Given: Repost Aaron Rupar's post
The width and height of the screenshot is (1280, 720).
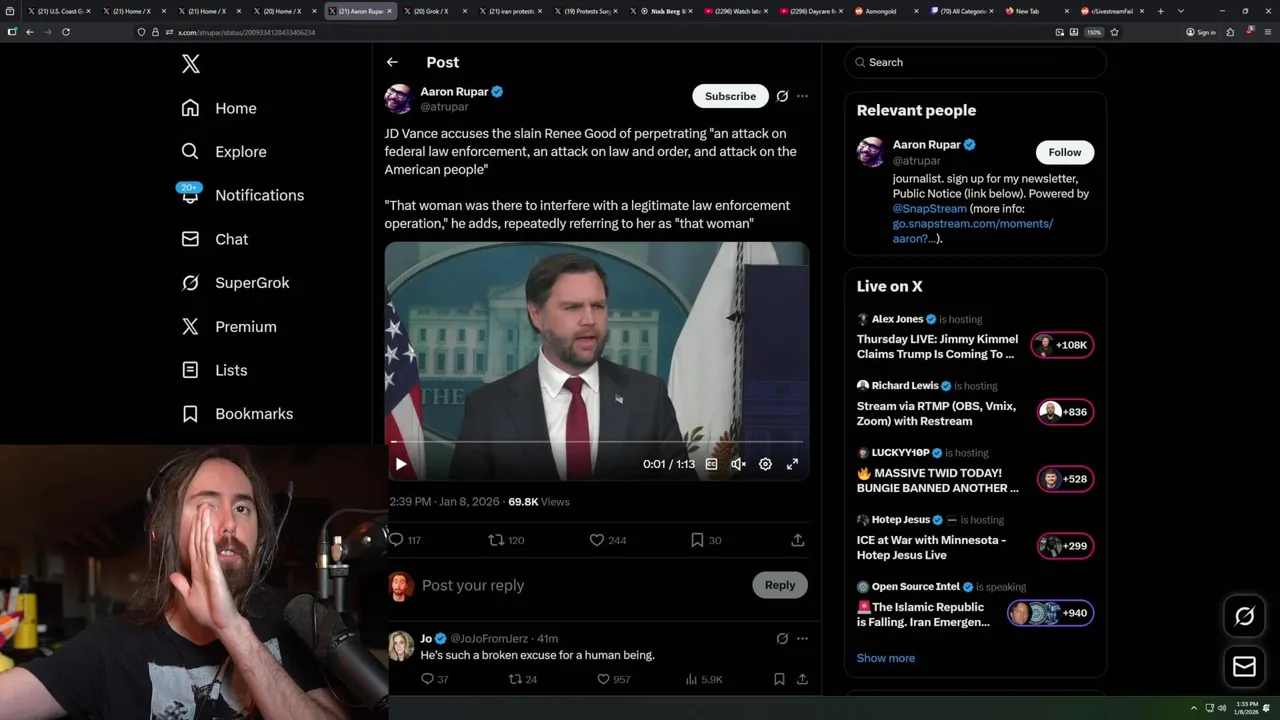Looking at the screenshot, I should (496, 540).
